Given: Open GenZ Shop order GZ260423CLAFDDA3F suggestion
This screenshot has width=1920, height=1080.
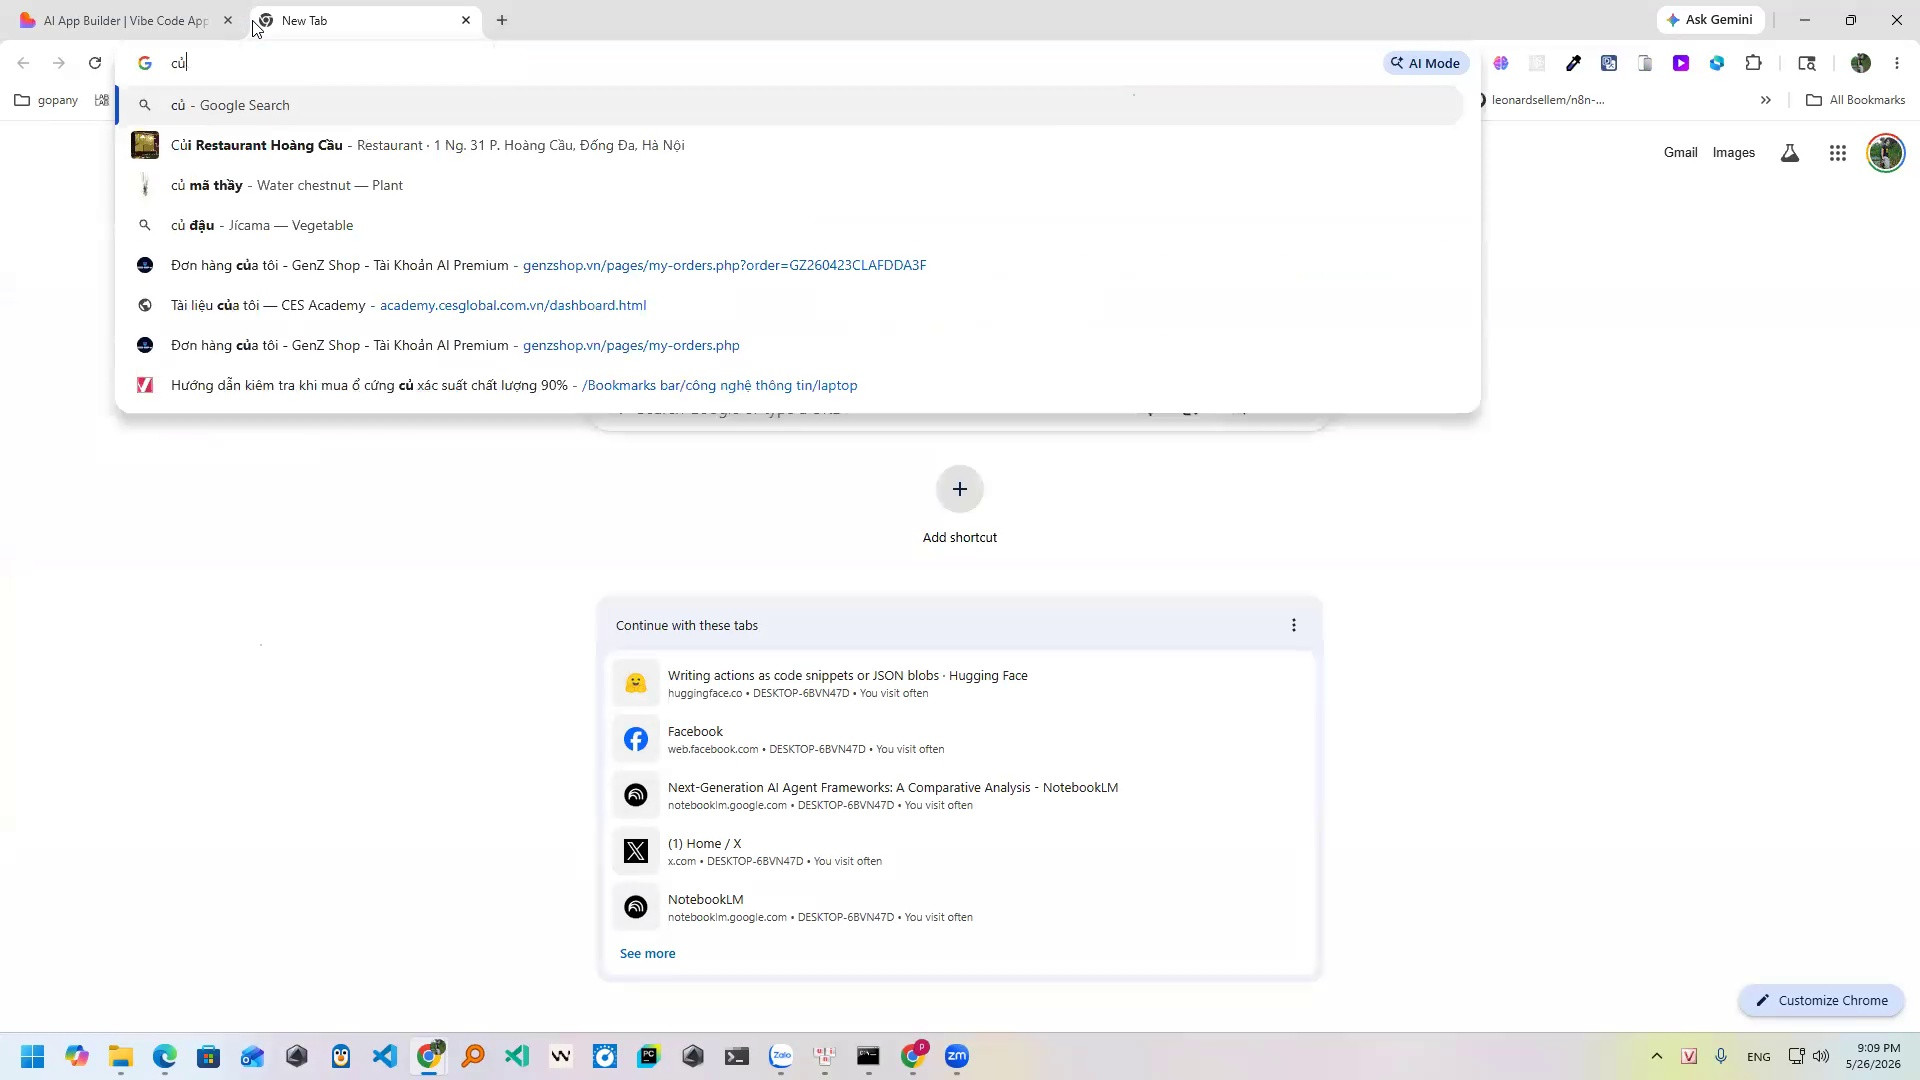Looking at the screenshot, I should tap(790, 265).
